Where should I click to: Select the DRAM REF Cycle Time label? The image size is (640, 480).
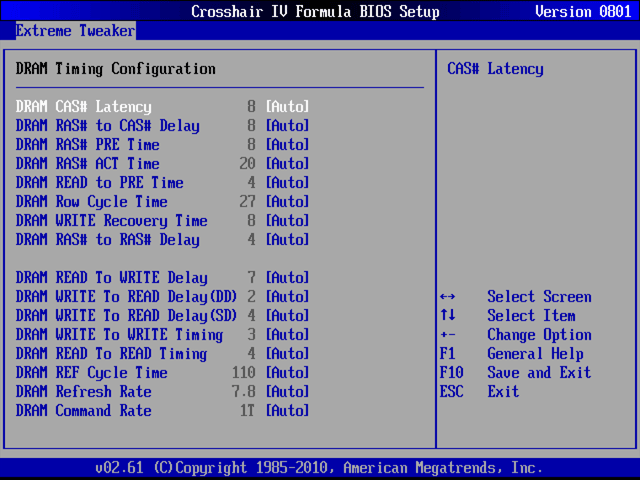(92, 372)
